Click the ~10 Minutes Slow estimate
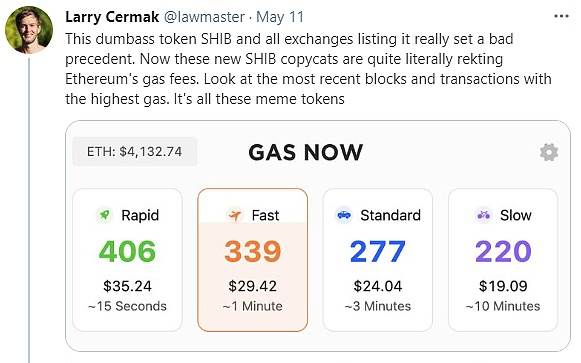581x363 pixels. pyautogui.click(x=503, y=306)
